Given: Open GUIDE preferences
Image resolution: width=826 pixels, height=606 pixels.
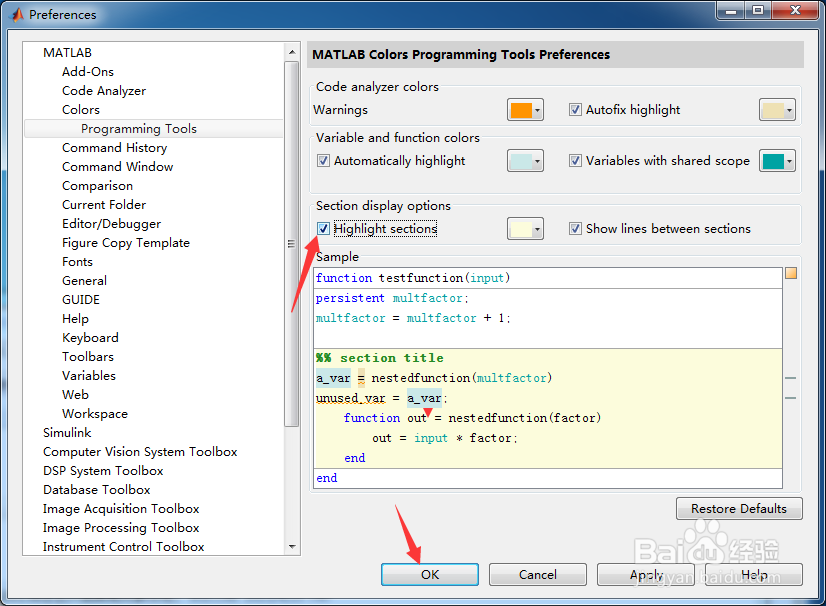Looking at the screenshot, I should 81,299.
